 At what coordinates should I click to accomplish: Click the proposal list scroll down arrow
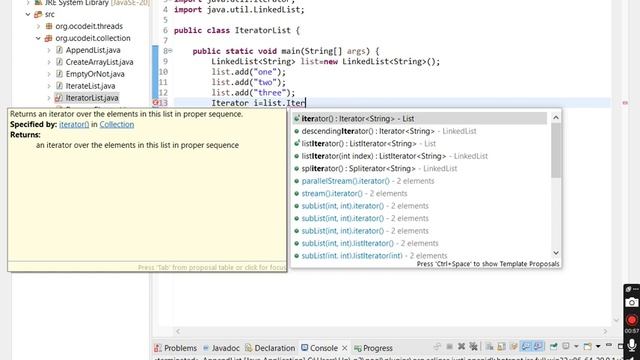tap(556, 253)
